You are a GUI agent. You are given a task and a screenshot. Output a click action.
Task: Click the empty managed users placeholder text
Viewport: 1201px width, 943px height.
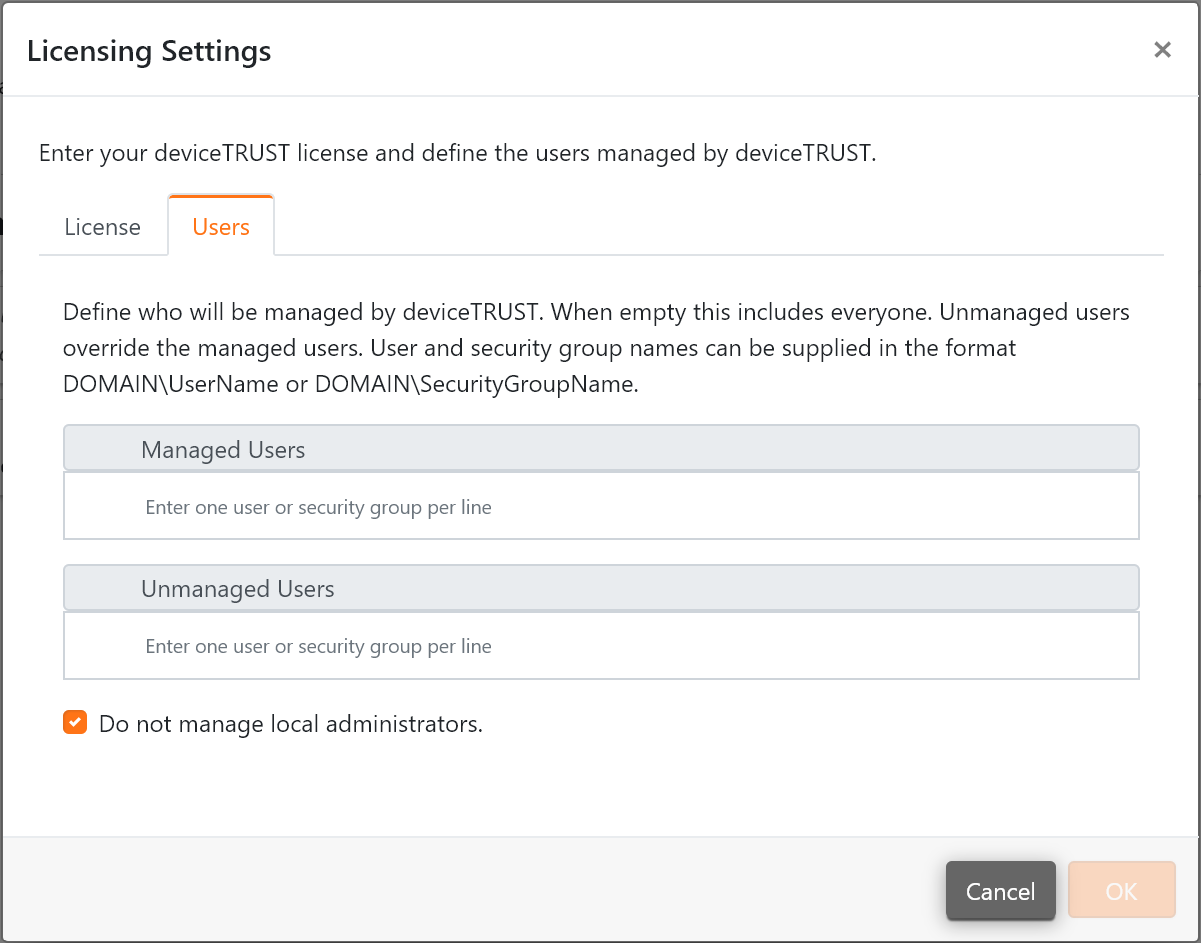click(x=318, y=507)
